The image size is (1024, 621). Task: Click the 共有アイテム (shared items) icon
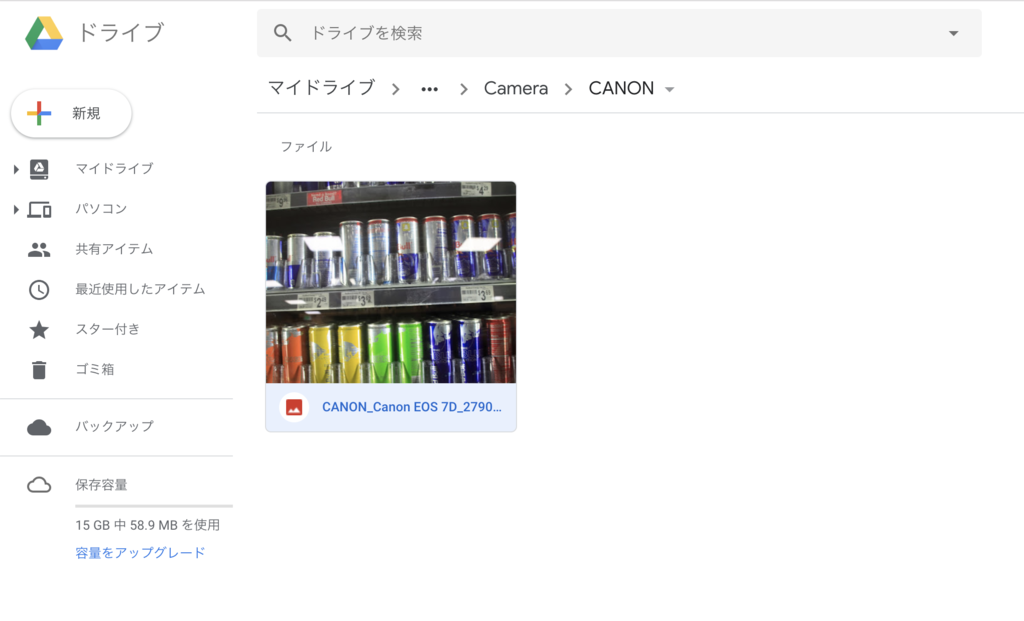point(38,249)
